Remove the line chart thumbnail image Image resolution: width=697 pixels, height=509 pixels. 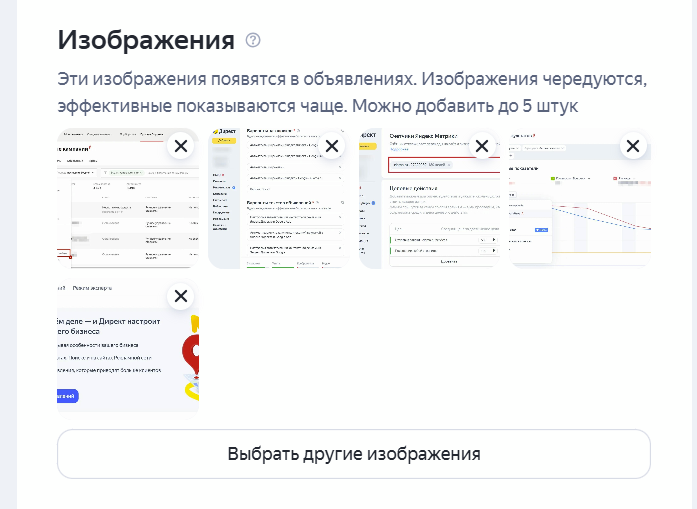pyautogui.click(x=633, y=146)
